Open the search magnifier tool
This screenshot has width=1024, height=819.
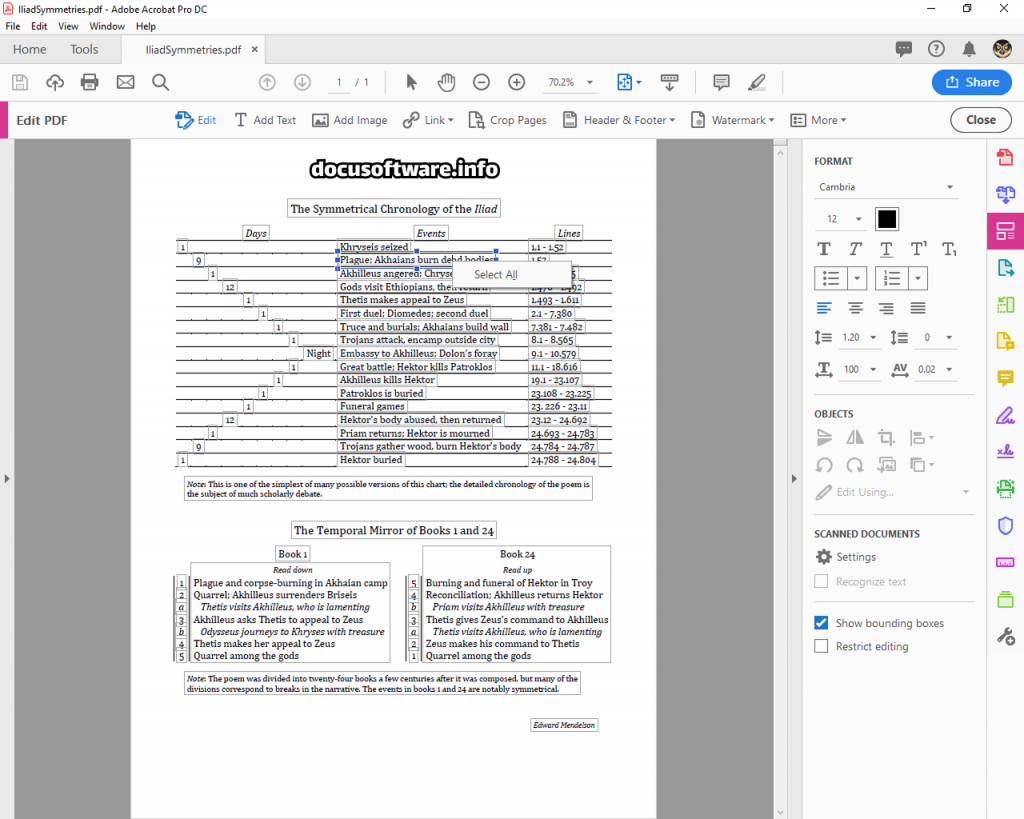click(x=160, y=82)
